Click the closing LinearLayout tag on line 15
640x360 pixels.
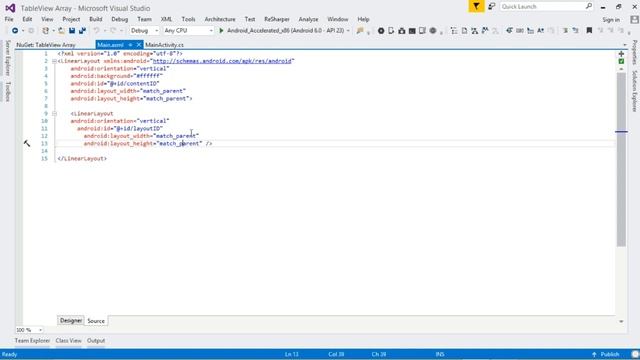point(82,158)
